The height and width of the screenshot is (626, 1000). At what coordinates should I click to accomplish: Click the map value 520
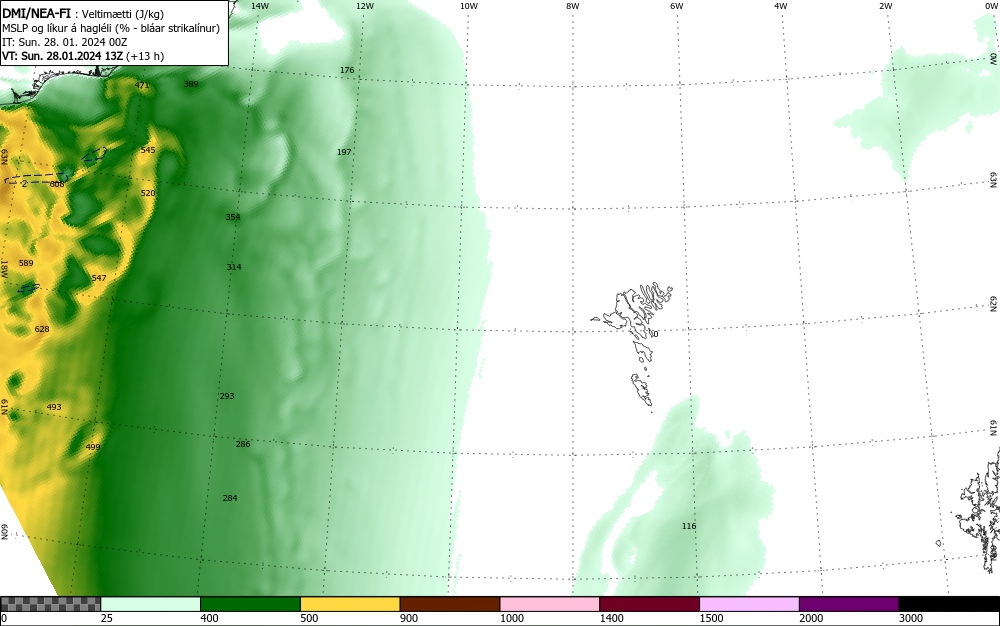pos(148,193)
